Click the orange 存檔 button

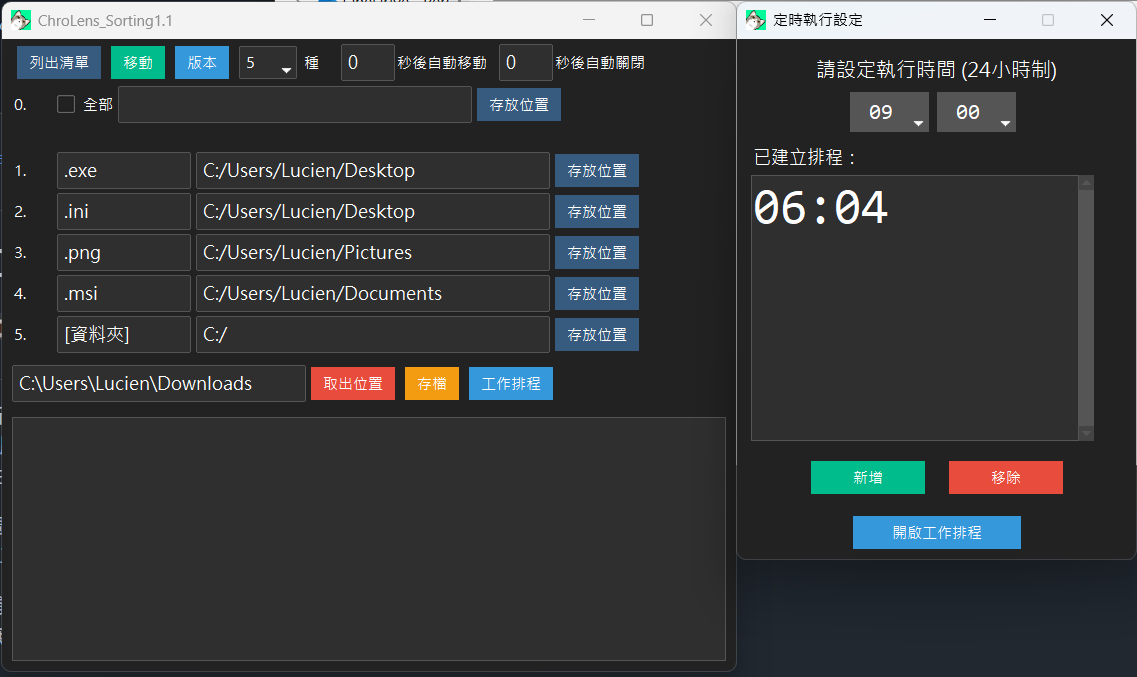432,383
